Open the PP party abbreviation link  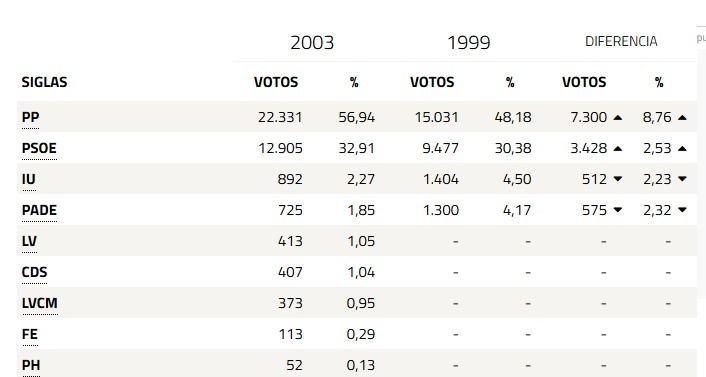coord(31,117)
